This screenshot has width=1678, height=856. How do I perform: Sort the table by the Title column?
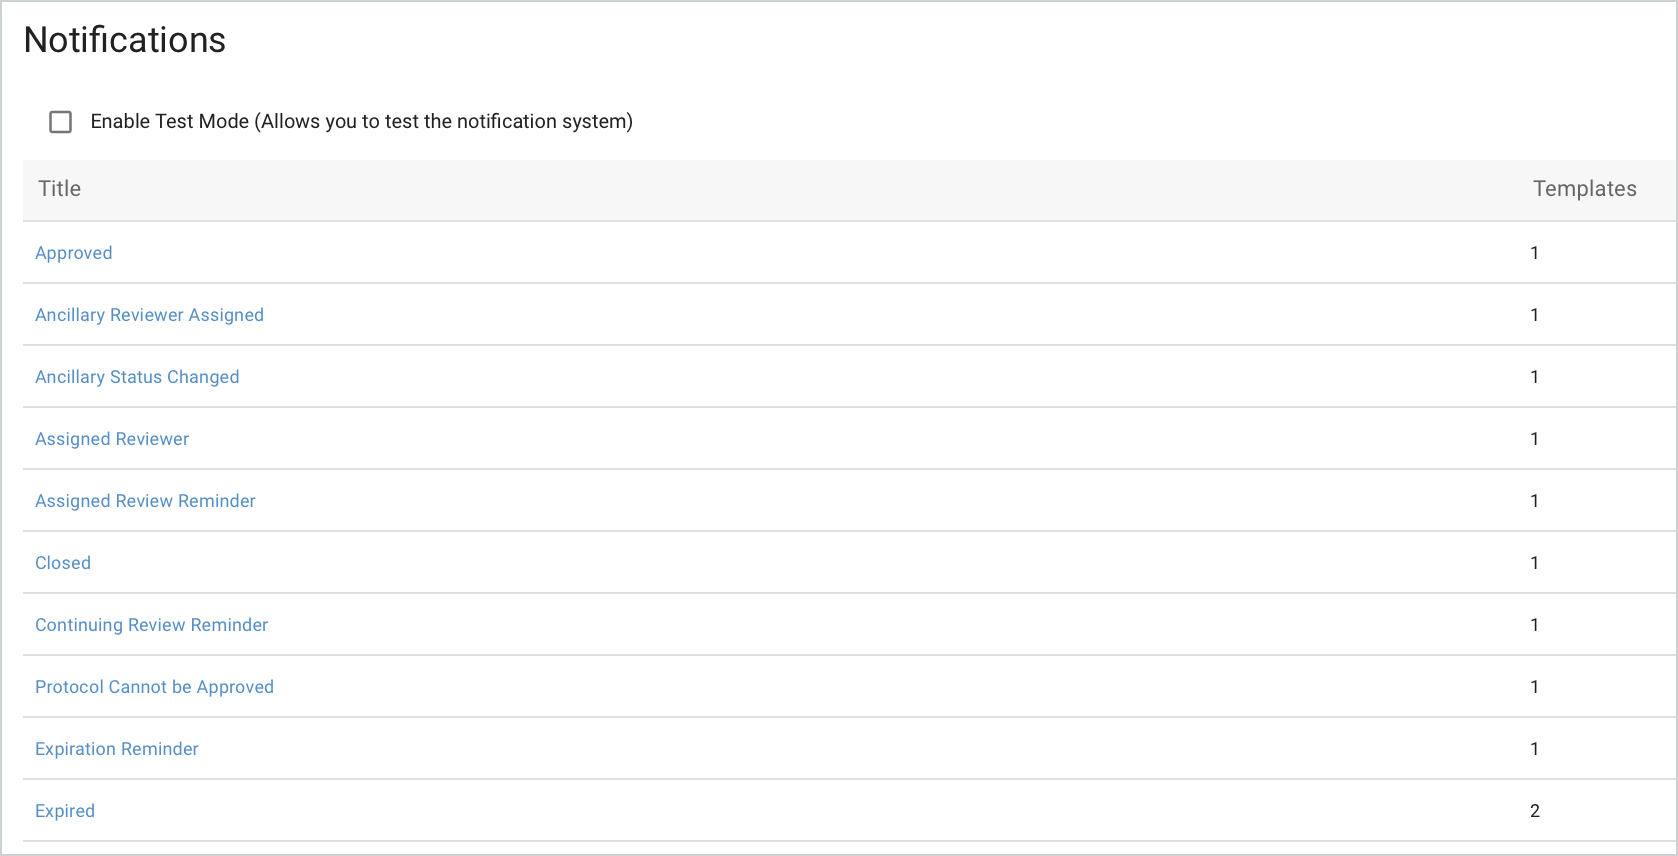[58, 189]
